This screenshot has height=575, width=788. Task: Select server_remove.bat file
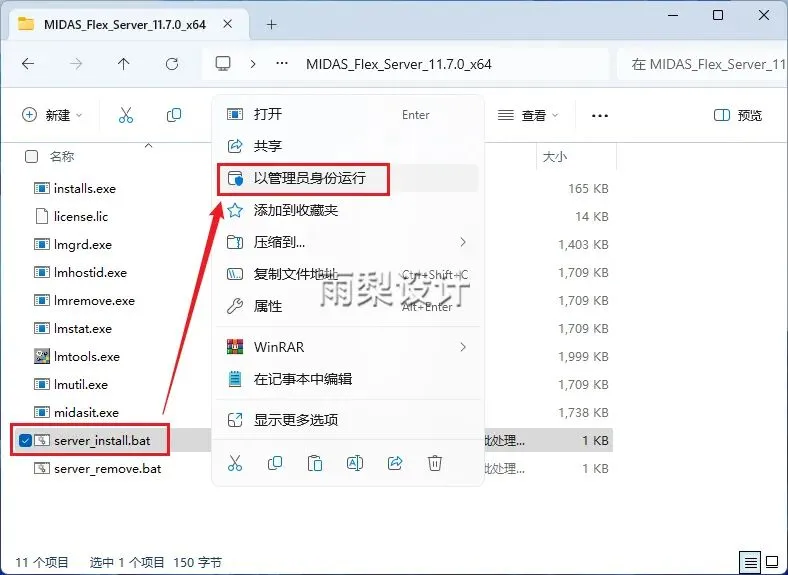coord(108,469)
